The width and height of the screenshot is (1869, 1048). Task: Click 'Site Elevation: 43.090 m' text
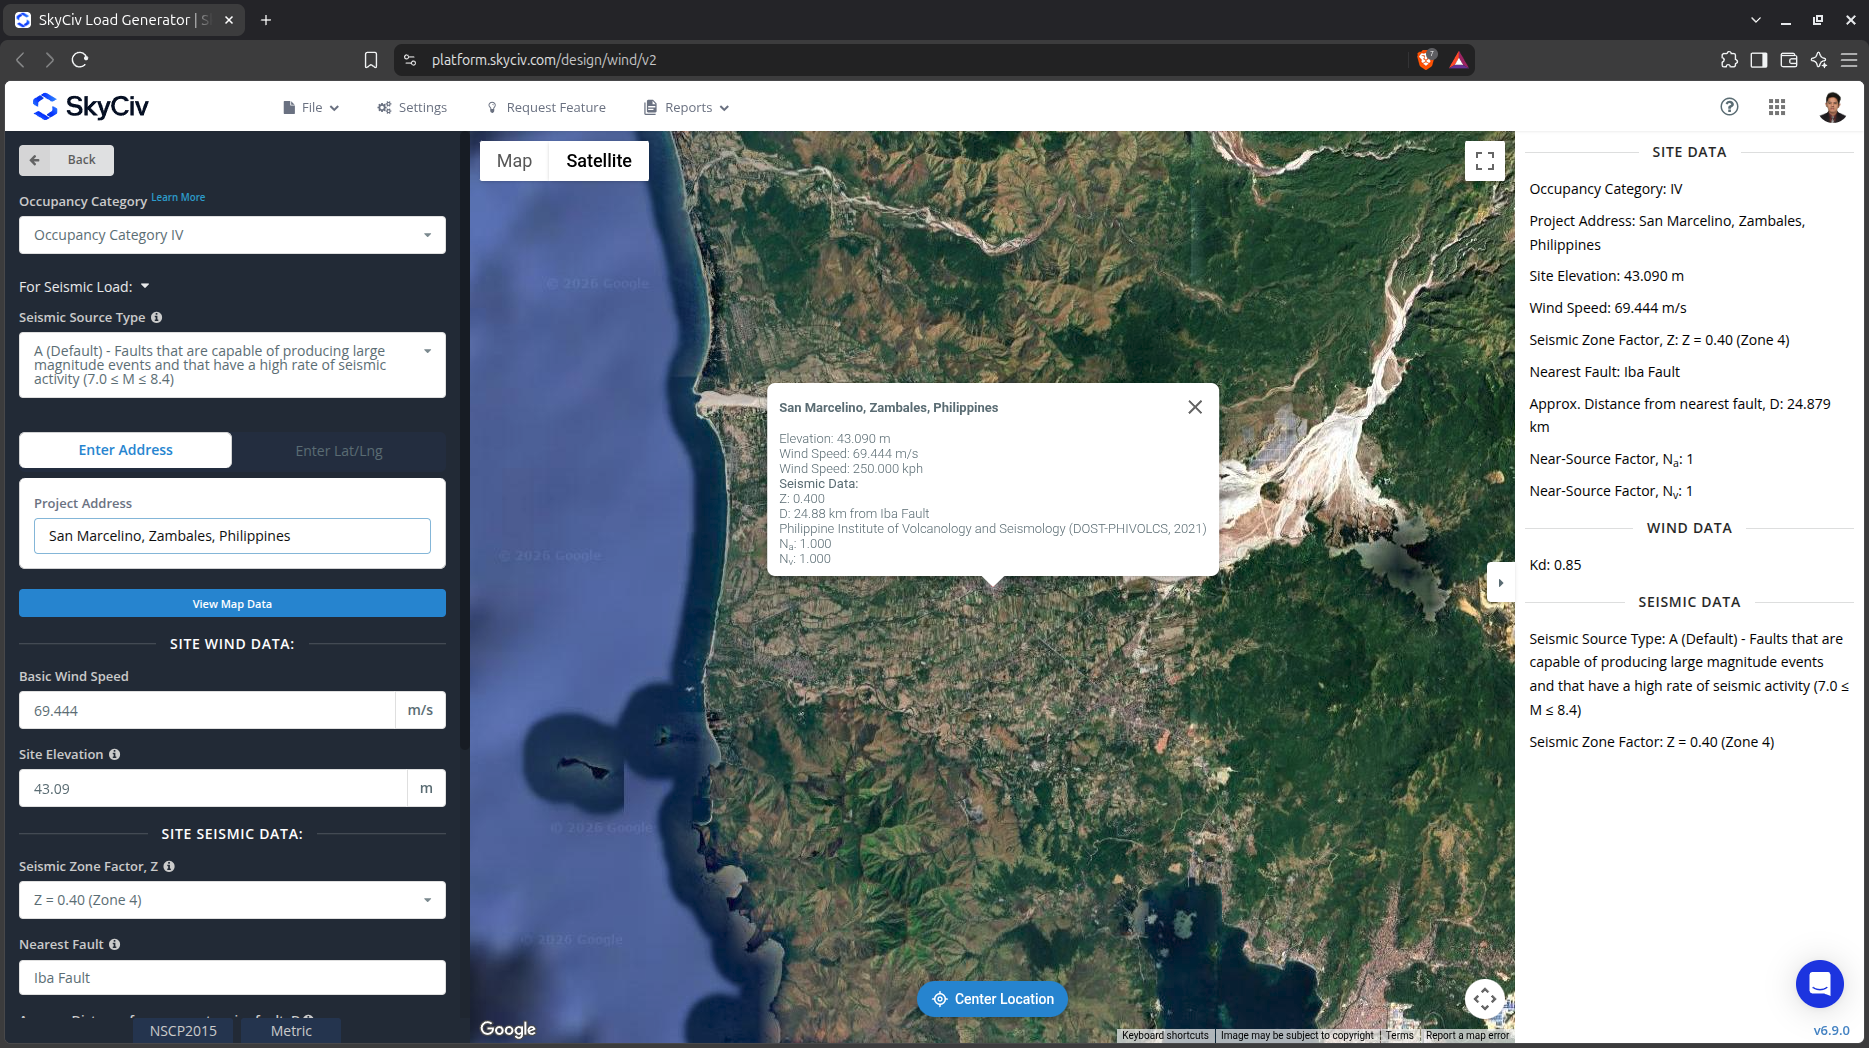click(1606, 276)
